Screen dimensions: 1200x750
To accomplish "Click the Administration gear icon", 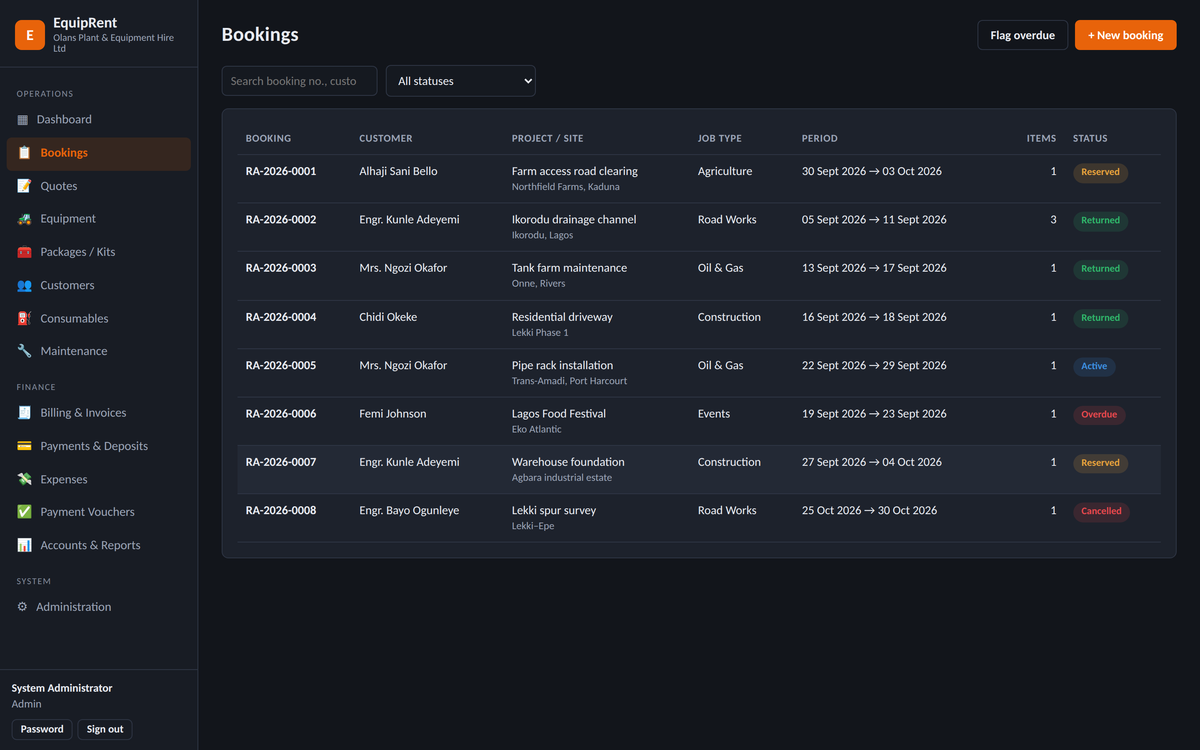I will pyautogui.click(x=23, y=607).
